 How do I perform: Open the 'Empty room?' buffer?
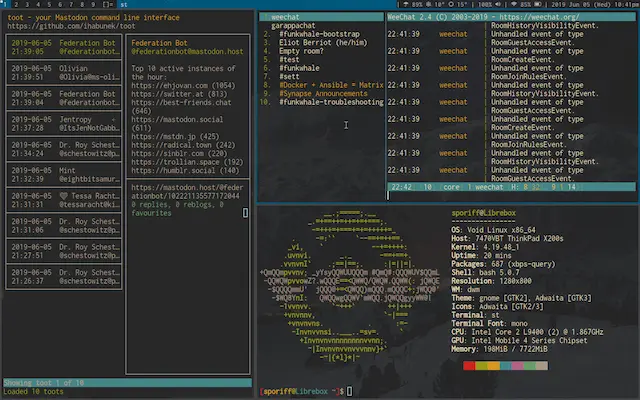pyautogui.click(x=301, y=51)
